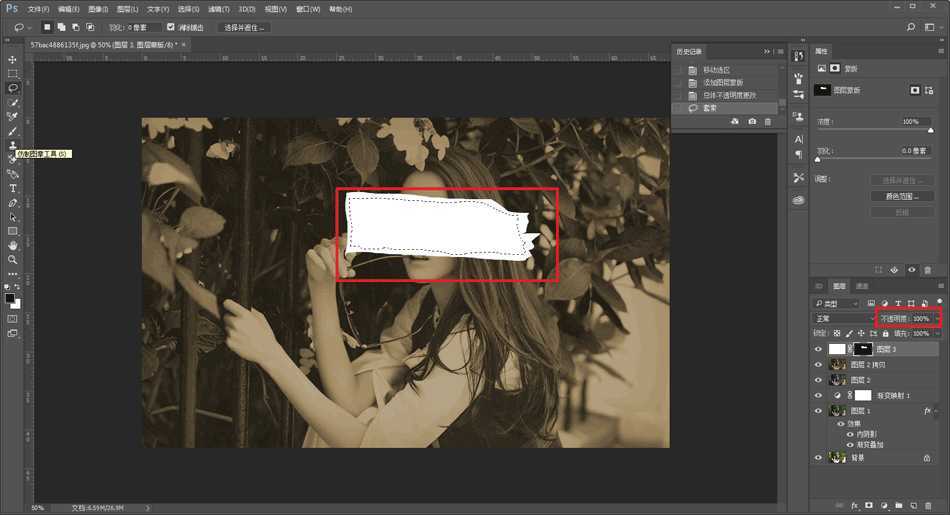Image resolution: width=950 pixels, height=515 pixels.
Task: Toggle the anti-alias checkbox in options bar
Action: pyautogui.click(x=170, y=27)
